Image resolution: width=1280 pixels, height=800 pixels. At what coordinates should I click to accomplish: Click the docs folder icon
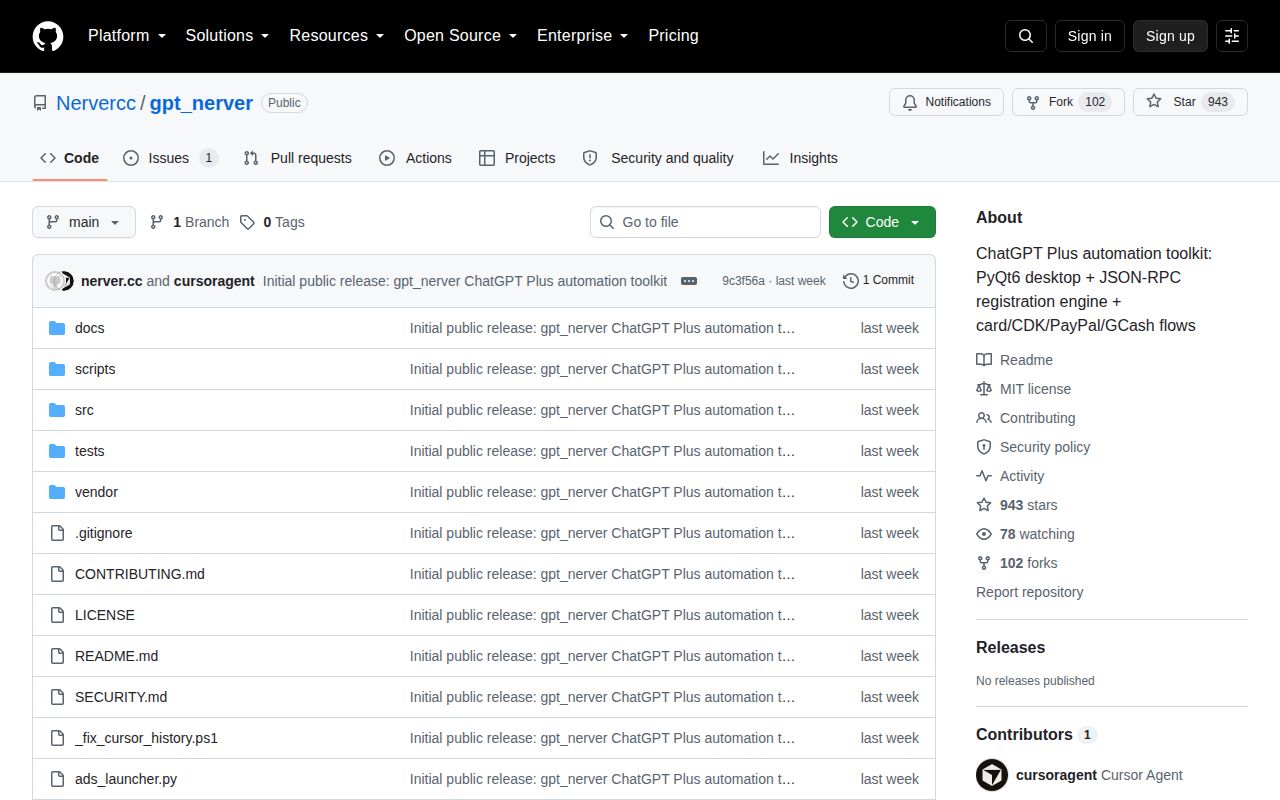pos(57,328)
